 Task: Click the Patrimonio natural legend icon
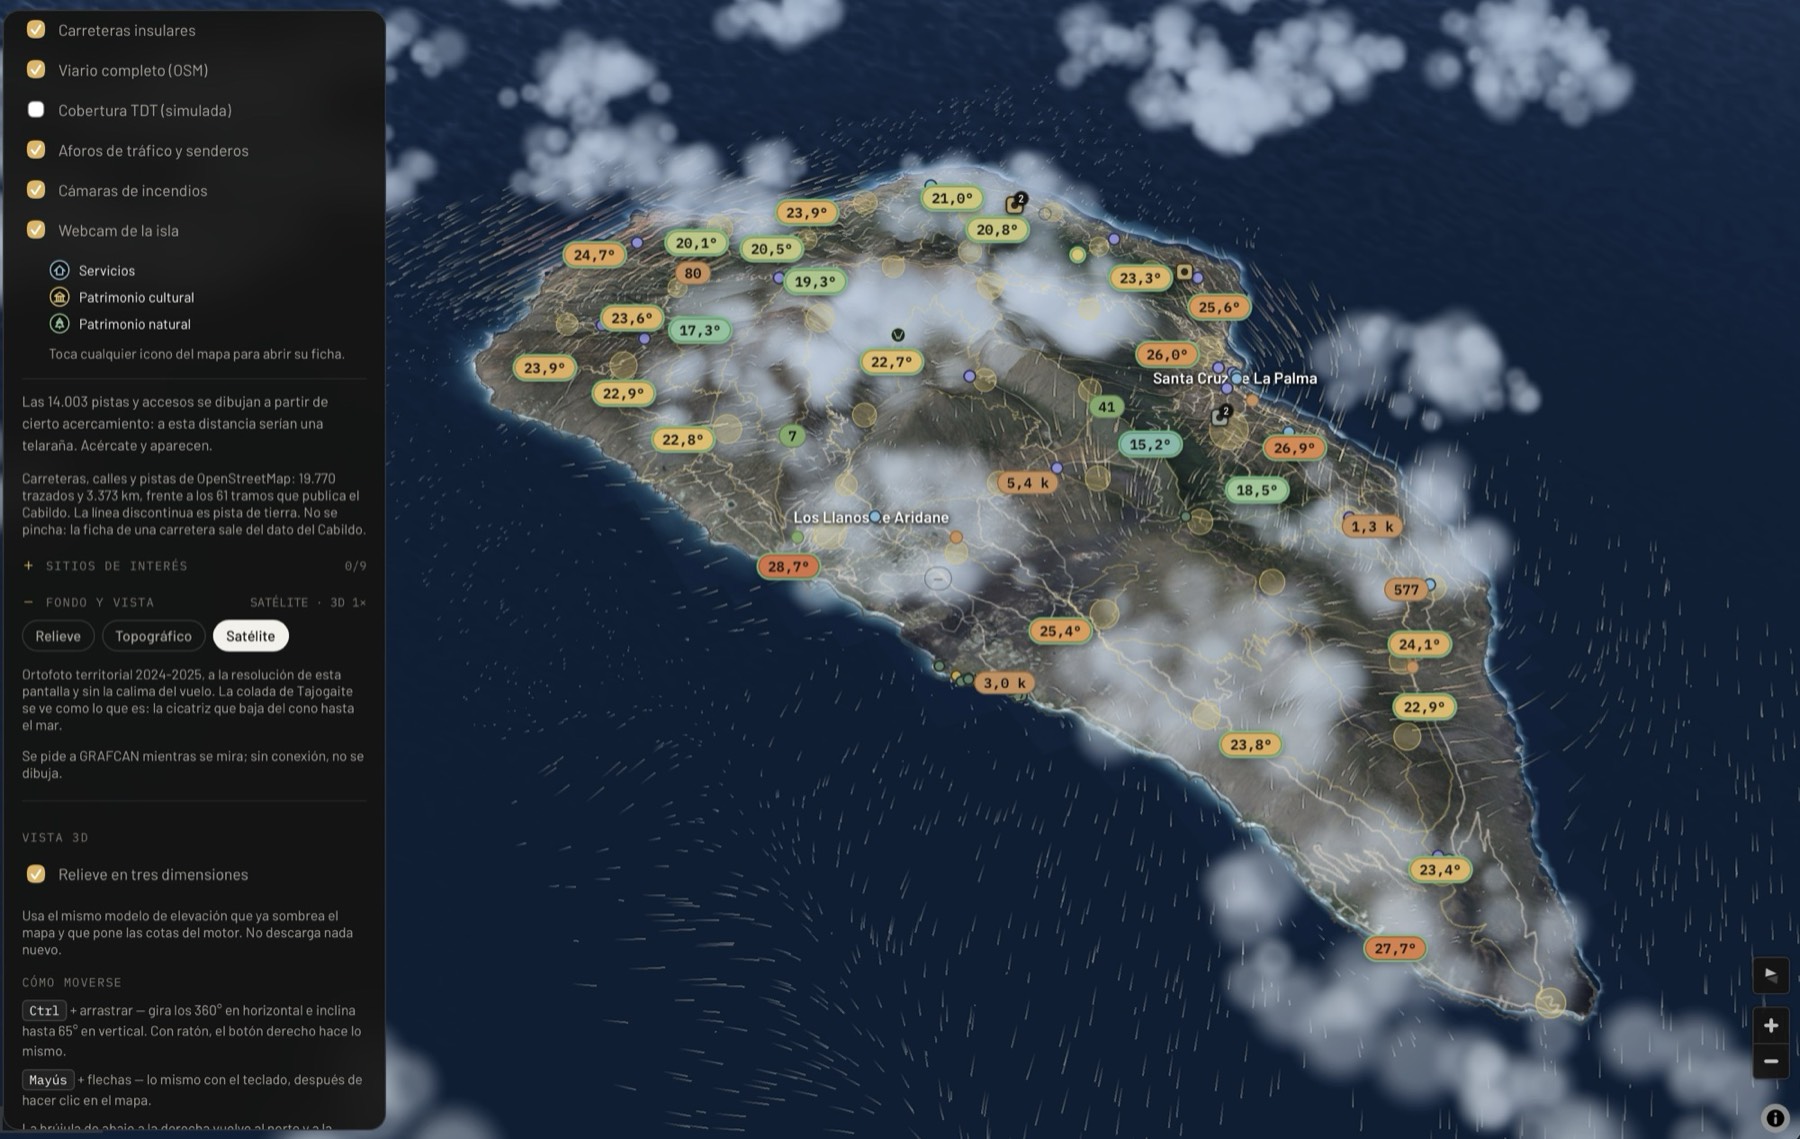(60, 324)
